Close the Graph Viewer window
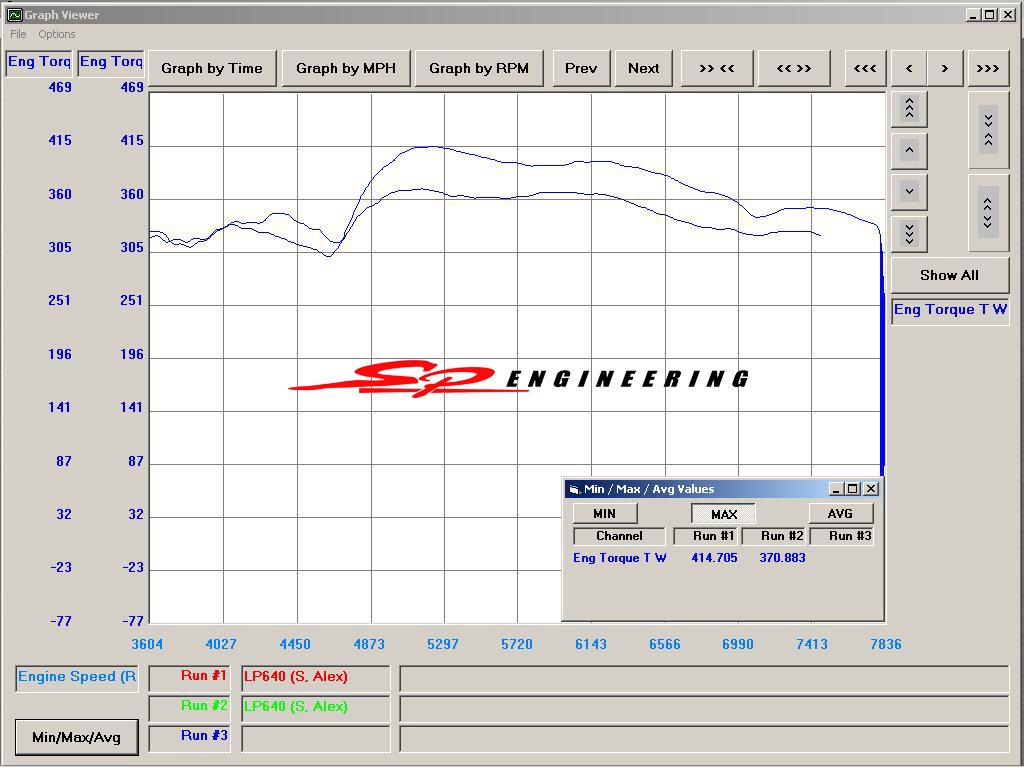This screenshot has height=768, width=1024. click(x=1008, y=14)
